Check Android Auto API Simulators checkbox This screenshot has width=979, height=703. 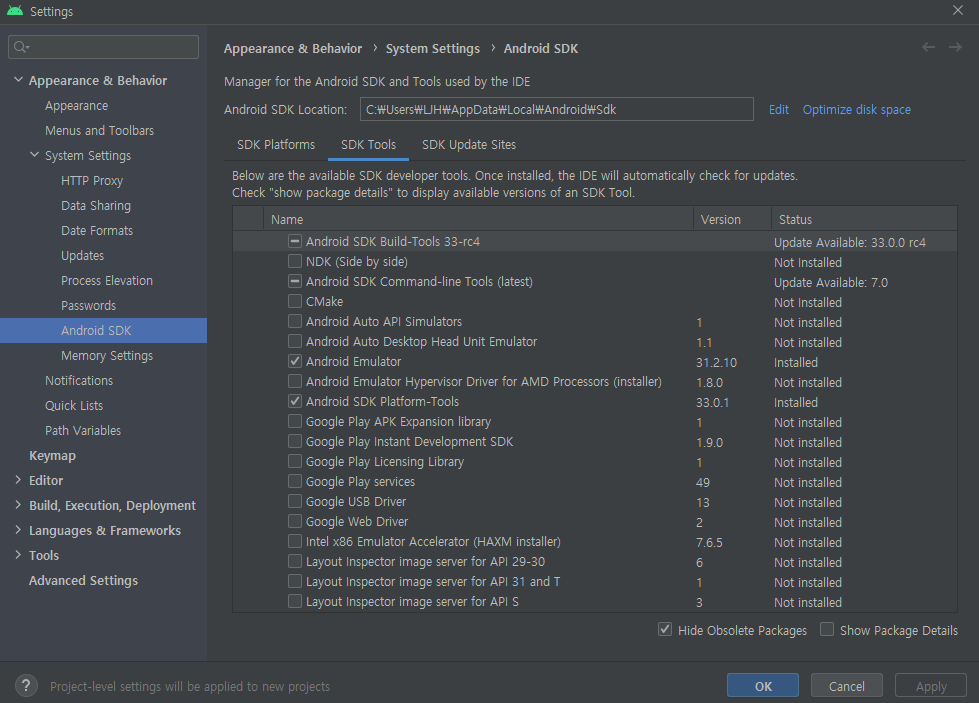click(295, 321)
